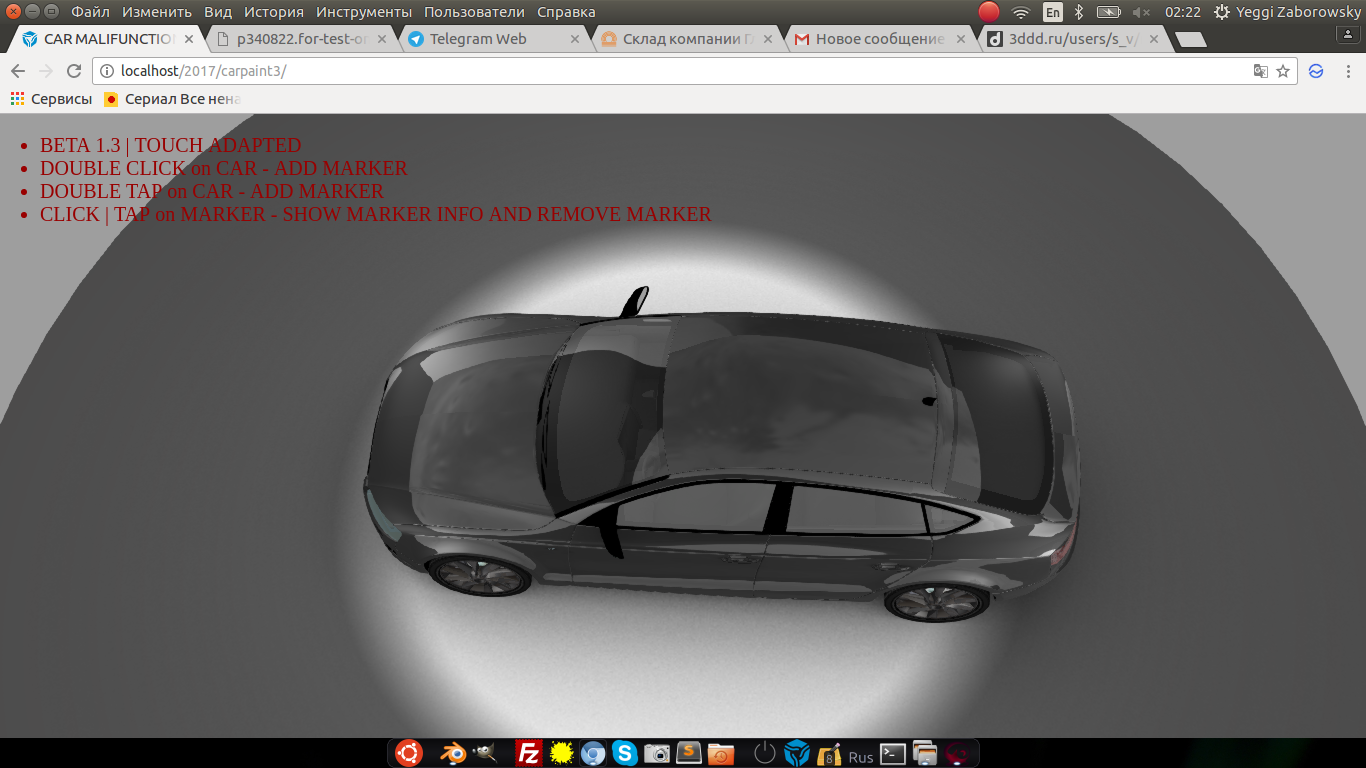
Task: Open the Изменить menu
Action: pos(157,12)
